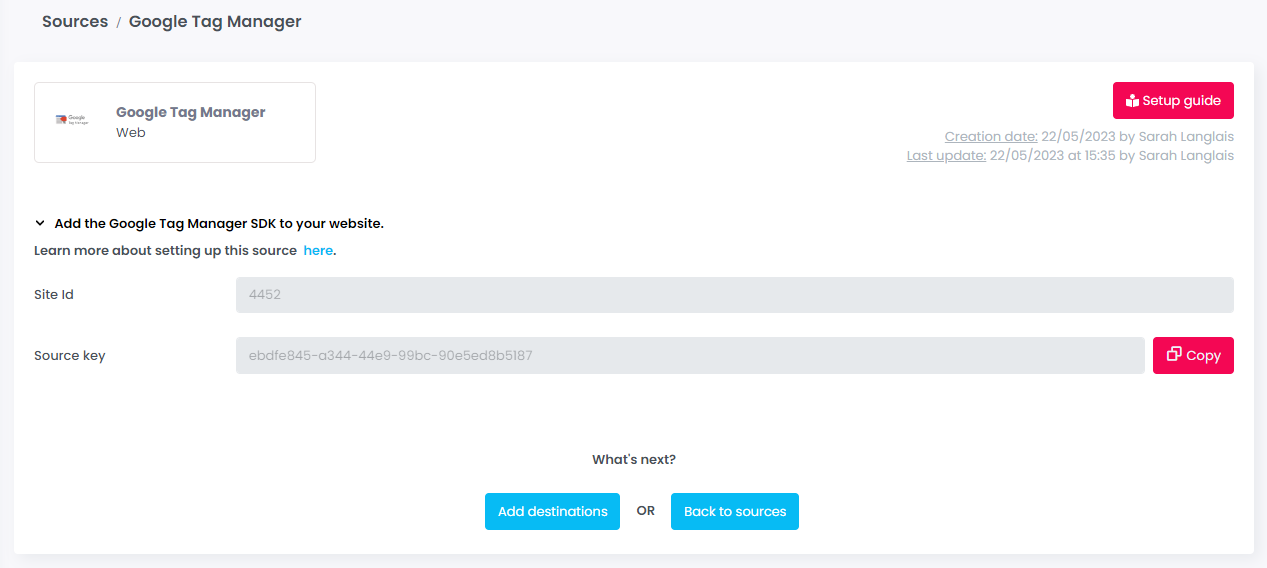Click the Site Id label
The image size is (1267, 568).
coord(54,295)
